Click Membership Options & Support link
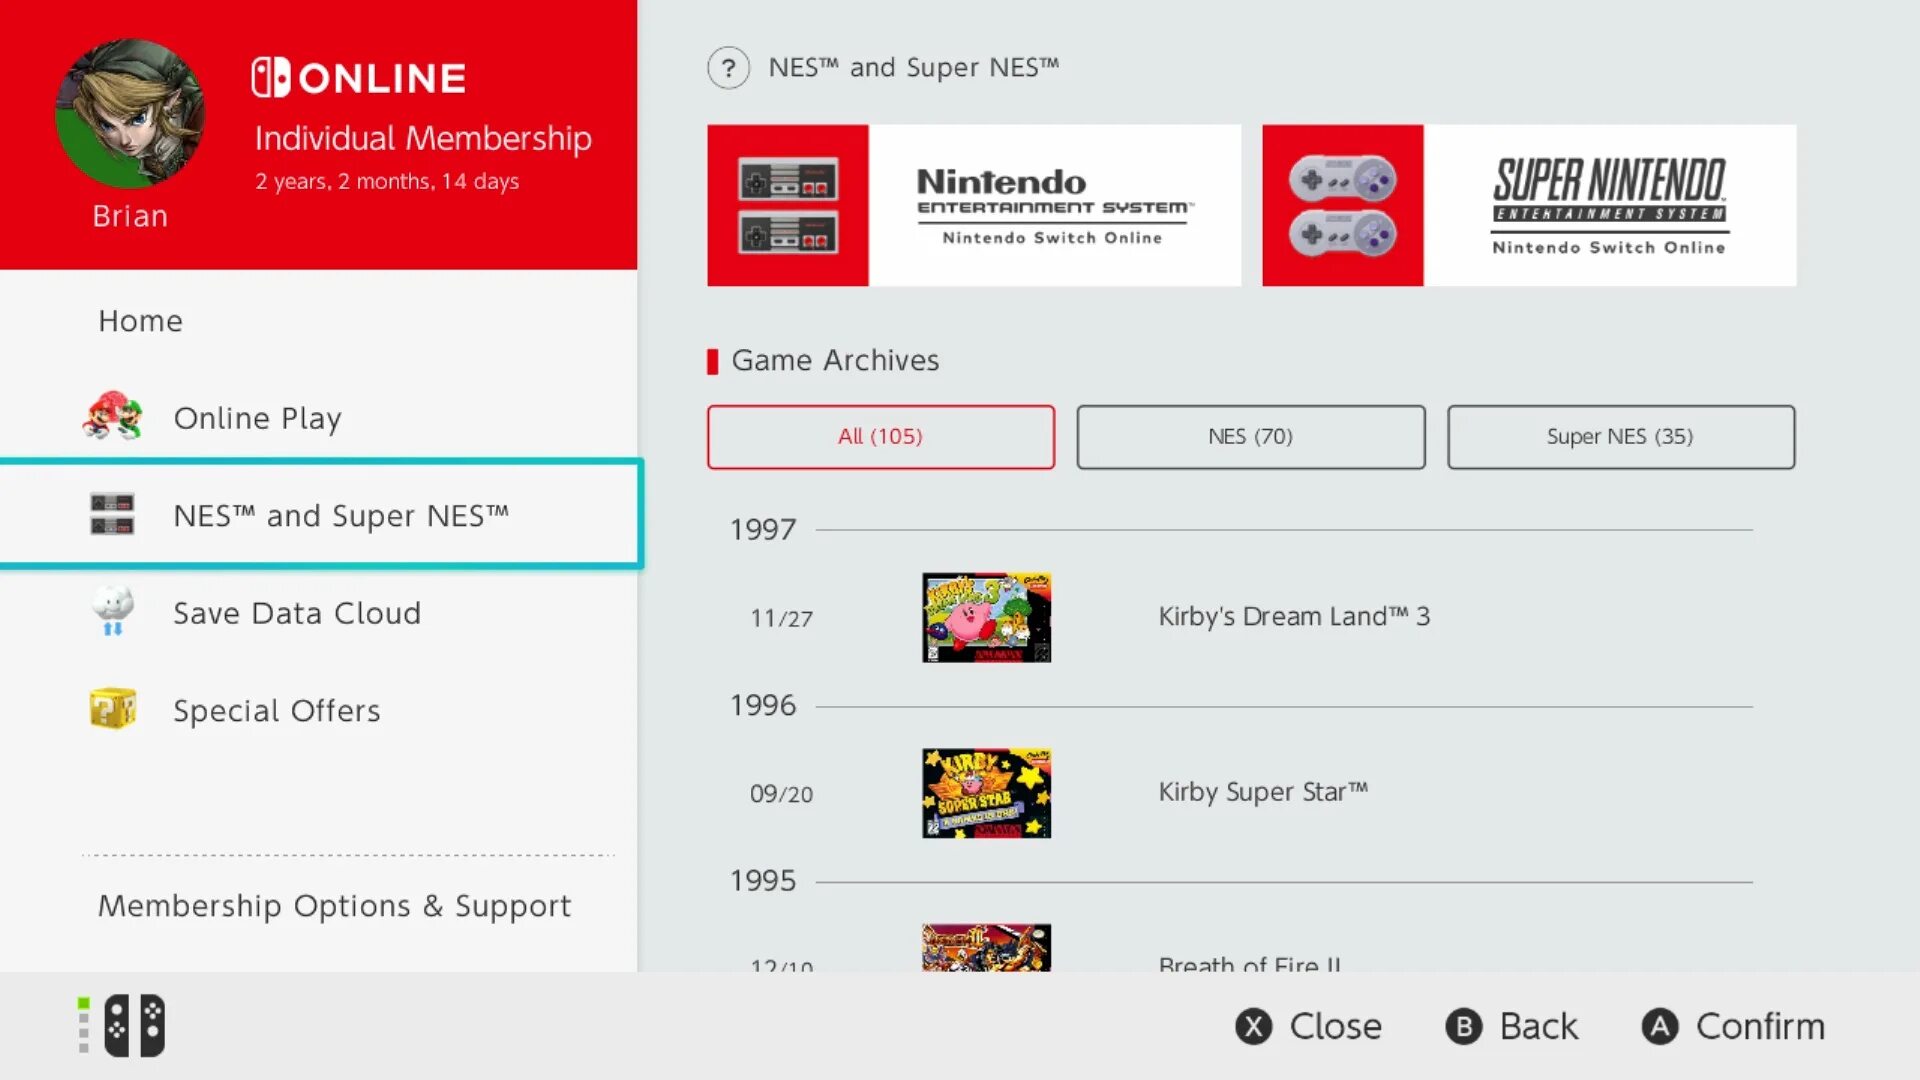Image resolution: width=1920 pixels, height=1080 pixels. [334, 906]
